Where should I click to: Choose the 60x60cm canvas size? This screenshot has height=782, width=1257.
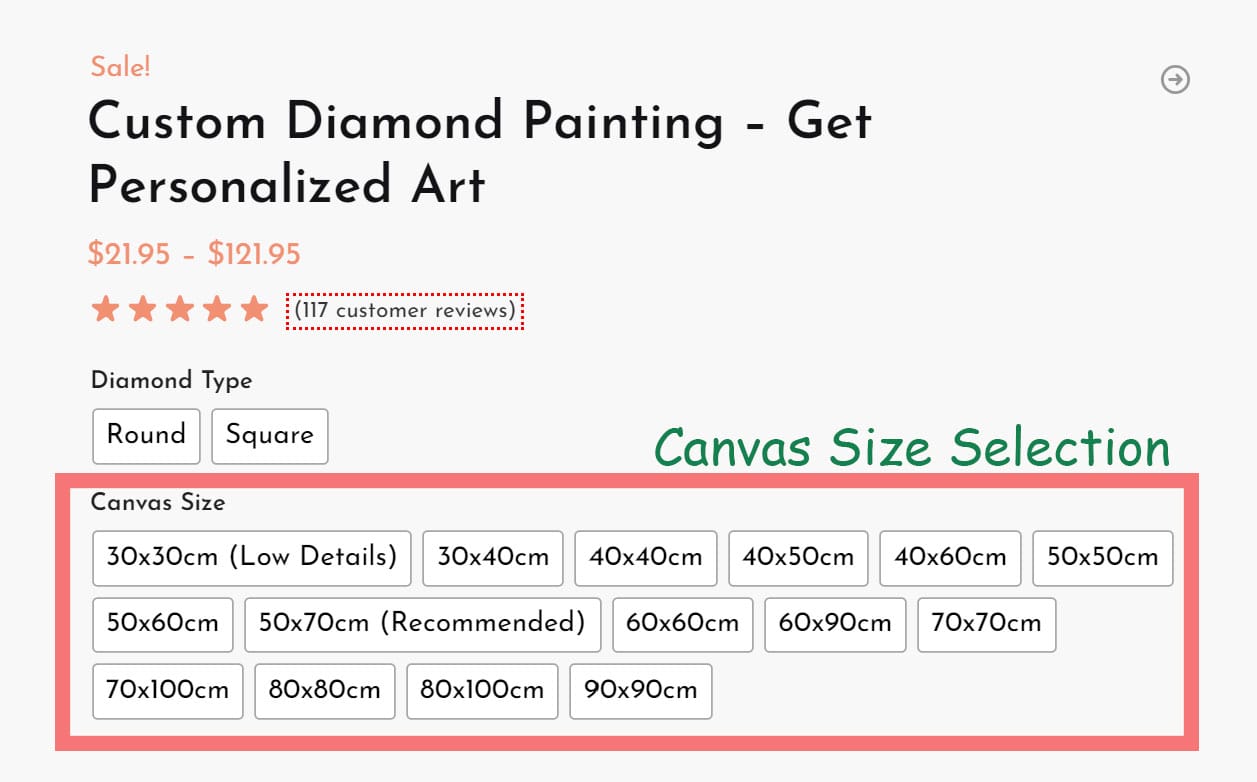point(682,624)
